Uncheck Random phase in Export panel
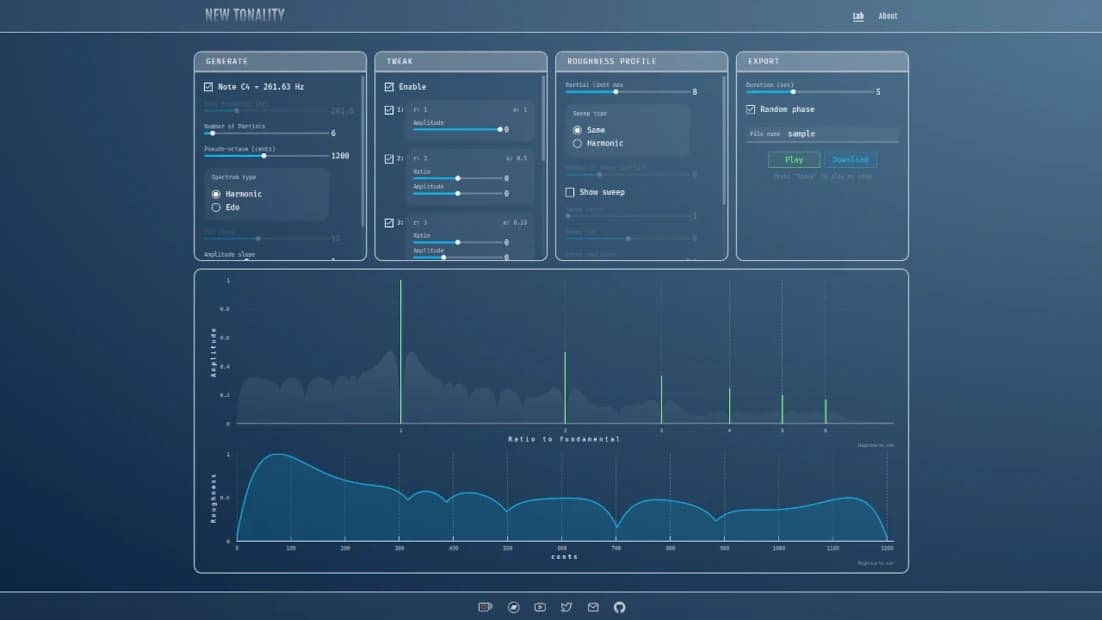The height and width of the screenshot is (620, 1102). tap(751, 109)
